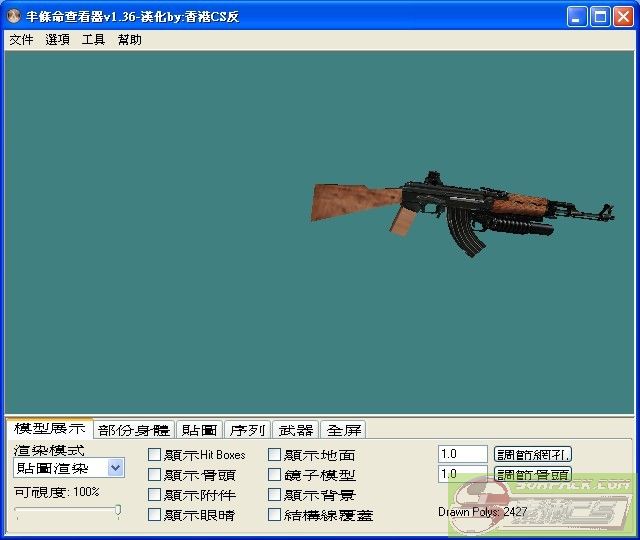Switch to the 序列 tab
Image resolution: width=640 pixels, height=540 pixels.
pos(247,430)
